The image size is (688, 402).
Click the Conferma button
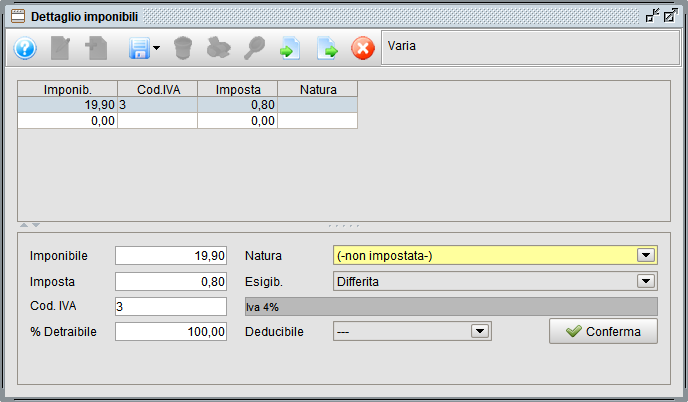pyautogui.click(x=603, y=331)
